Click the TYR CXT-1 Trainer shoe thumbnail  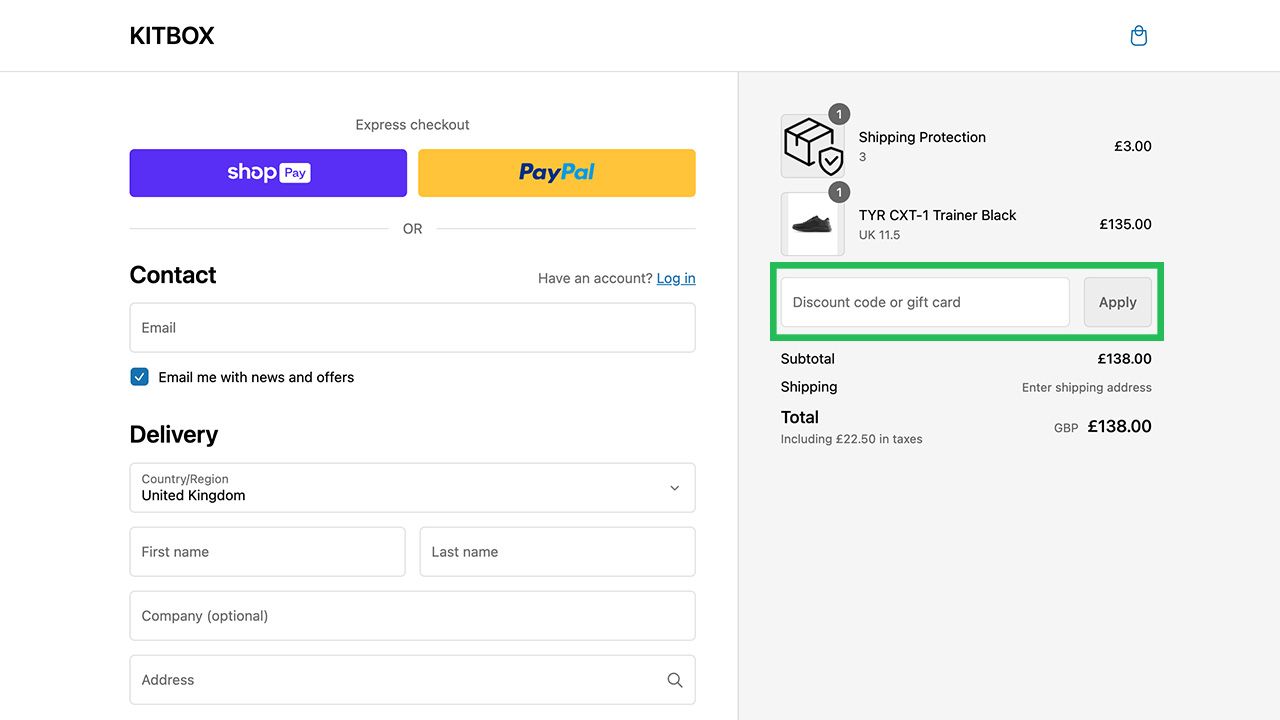[x=812, y=224]
